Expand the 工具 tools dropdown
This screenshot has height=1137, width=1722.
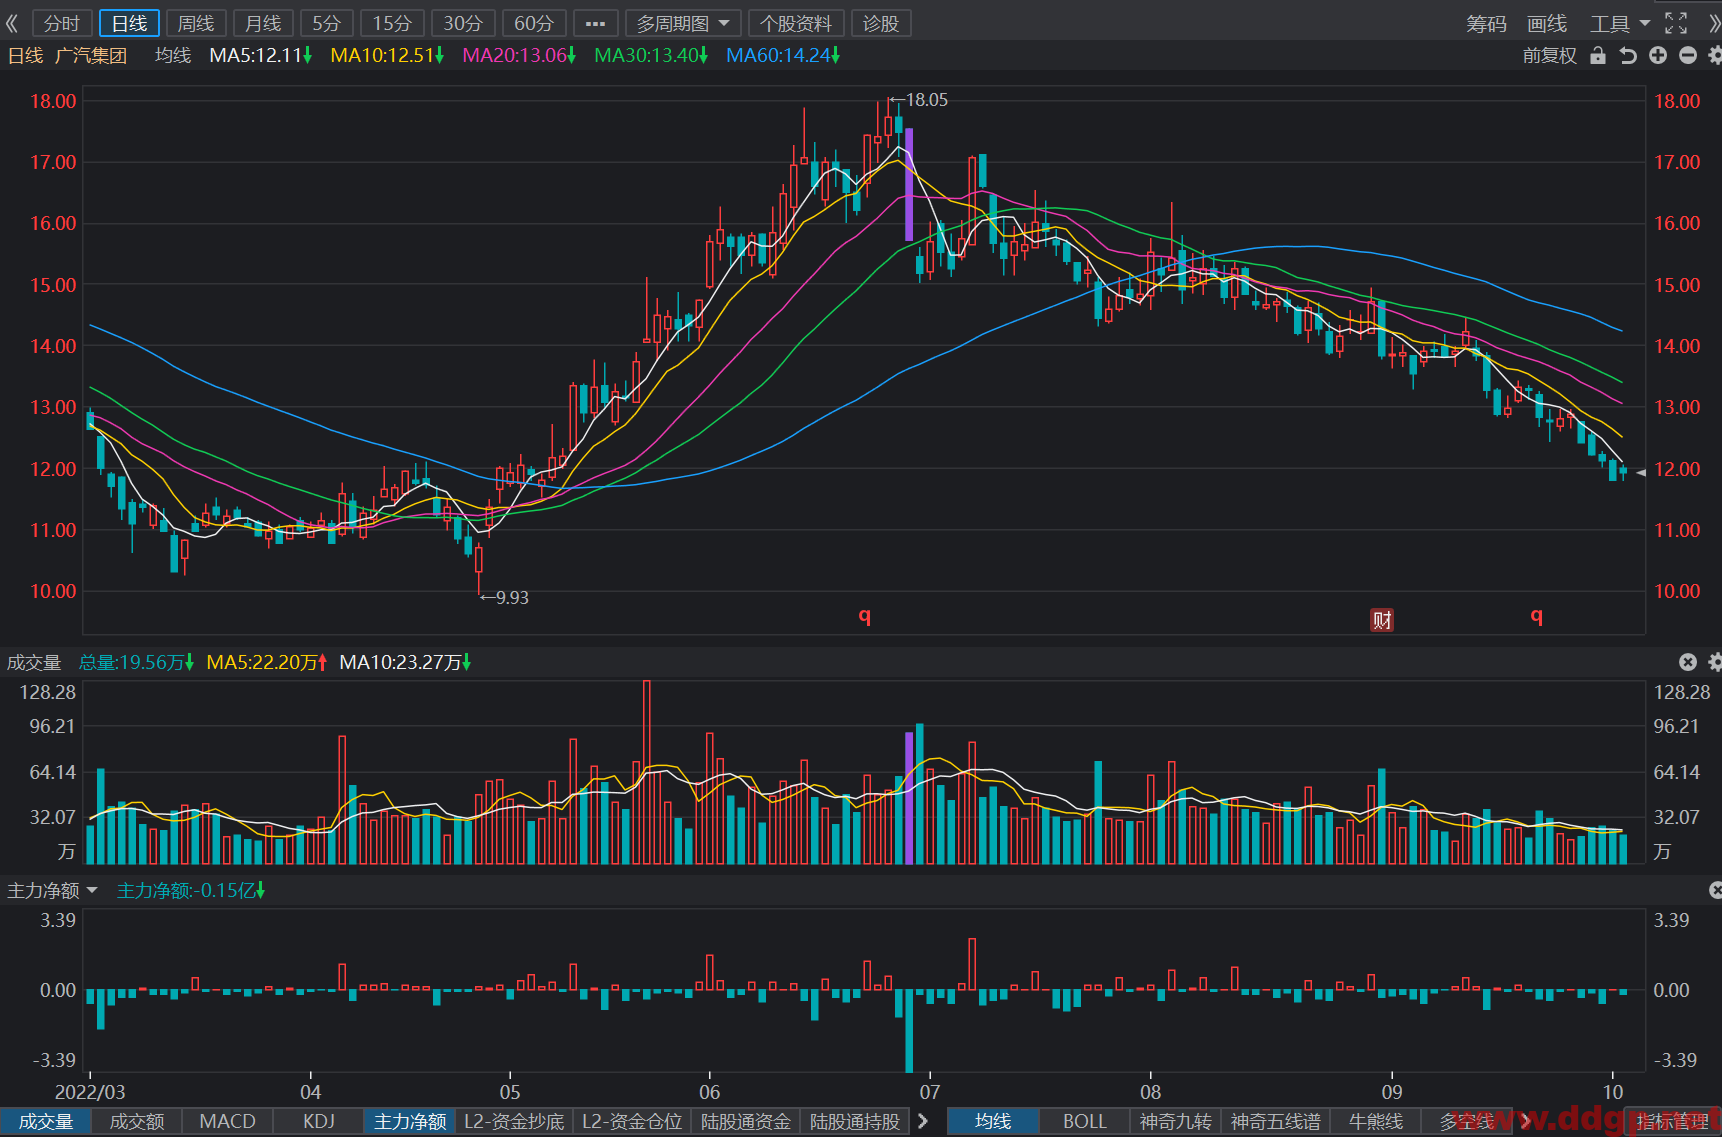pos(1620,23)
